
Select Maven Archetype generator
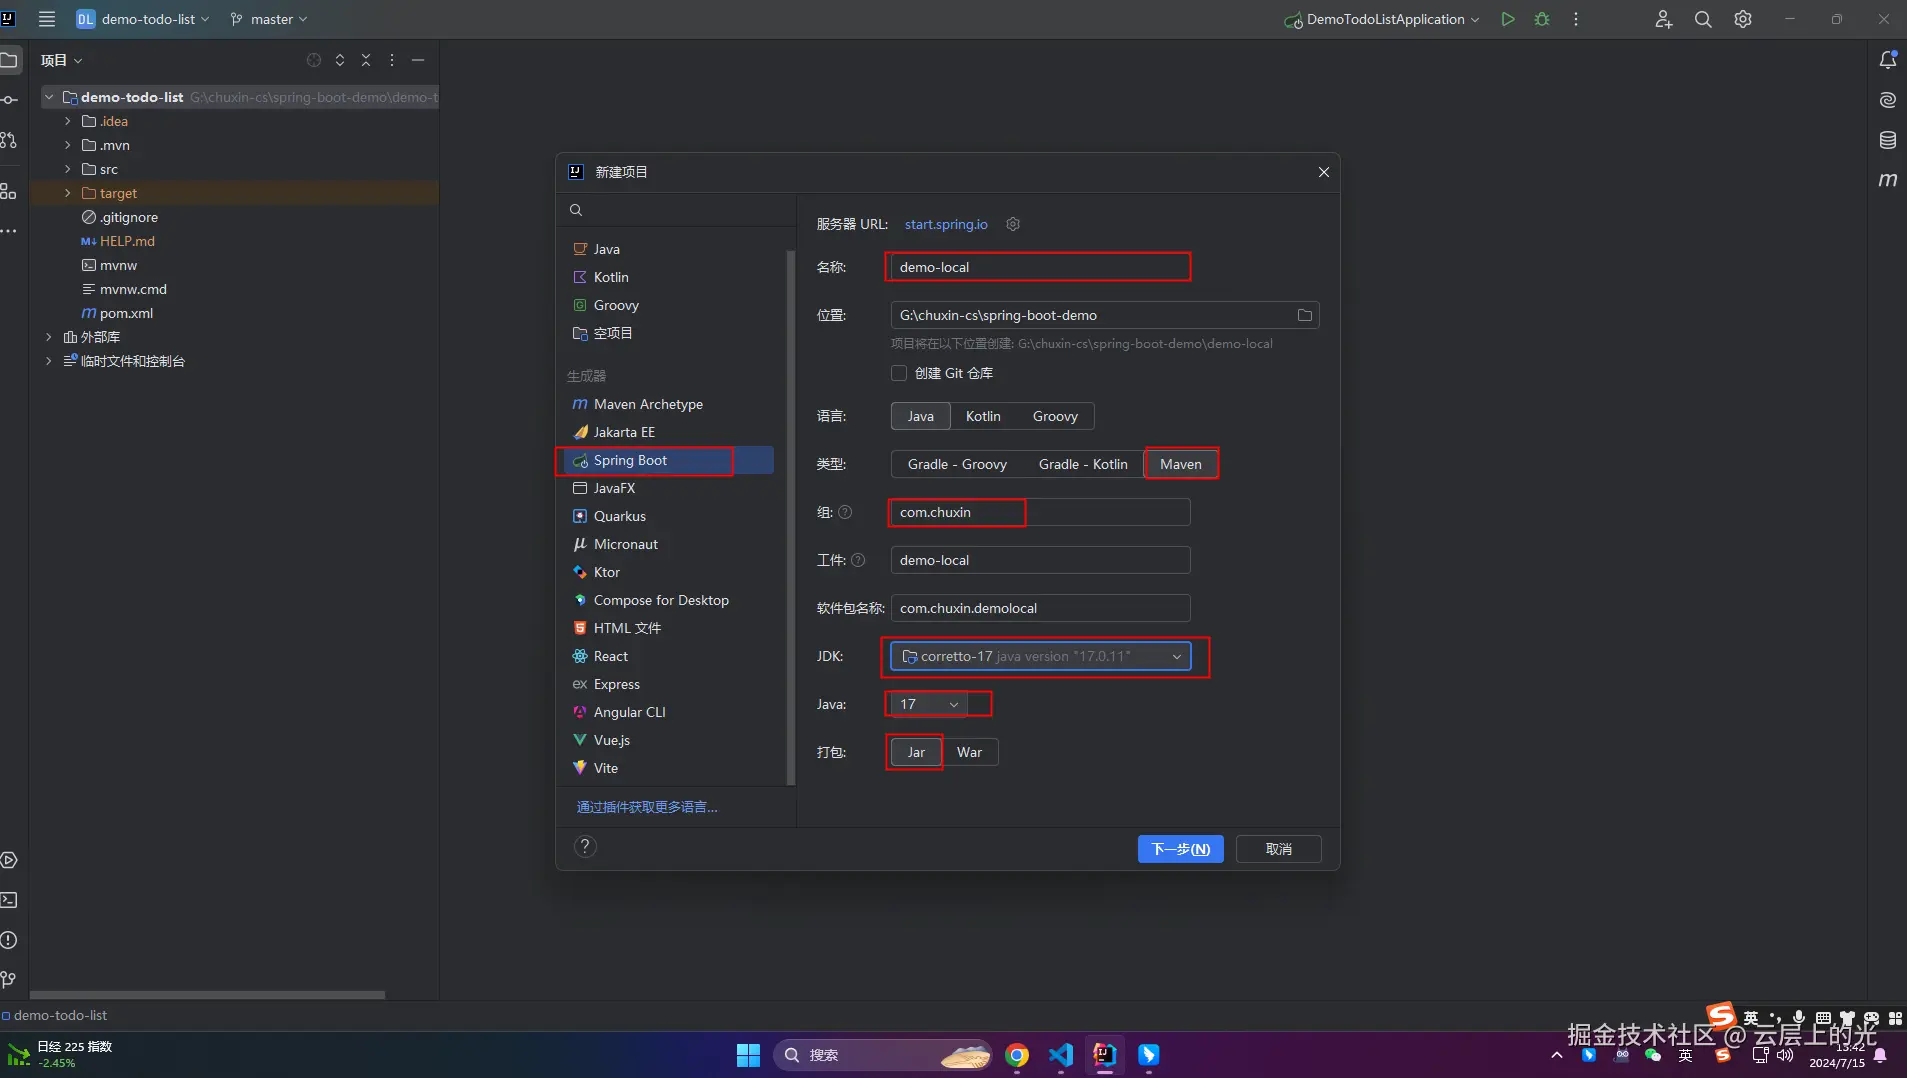[668, 404]
